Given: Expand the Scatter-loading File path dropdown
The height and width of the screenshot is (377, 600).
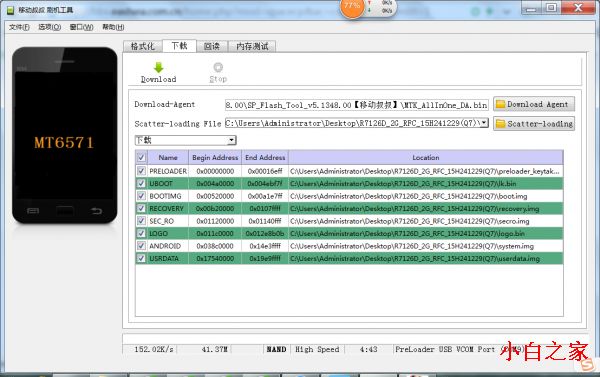Looking at the screenshot, I should click(x=484, y=123).
